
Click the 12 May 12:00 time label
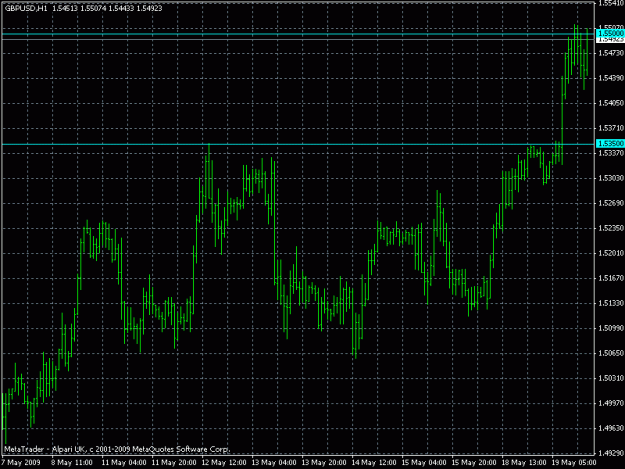click(x=224, y=463)
